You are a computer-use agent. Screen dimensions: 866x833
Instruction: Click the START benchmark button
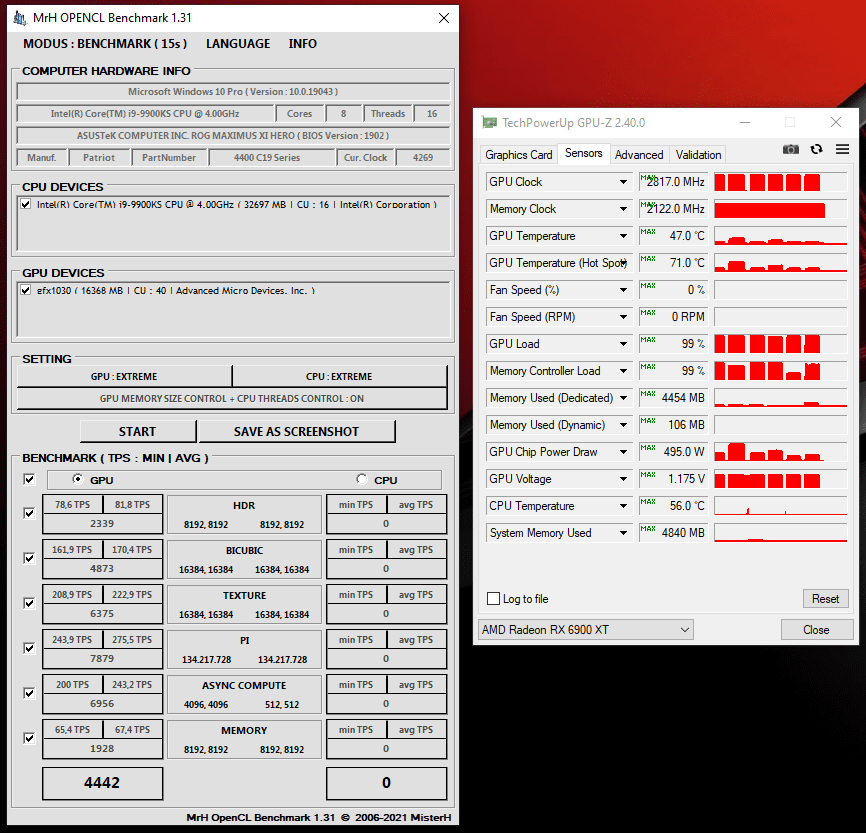click(138, 431)
